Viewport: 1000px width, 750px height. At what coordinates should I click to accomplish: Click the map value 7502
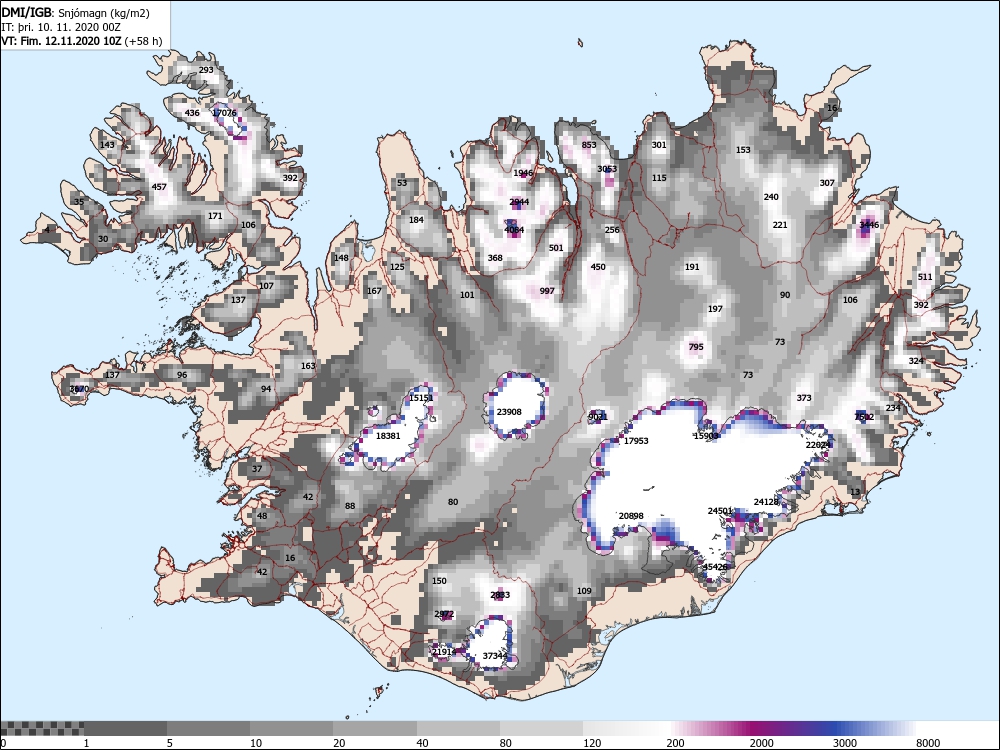coord(864,417)
